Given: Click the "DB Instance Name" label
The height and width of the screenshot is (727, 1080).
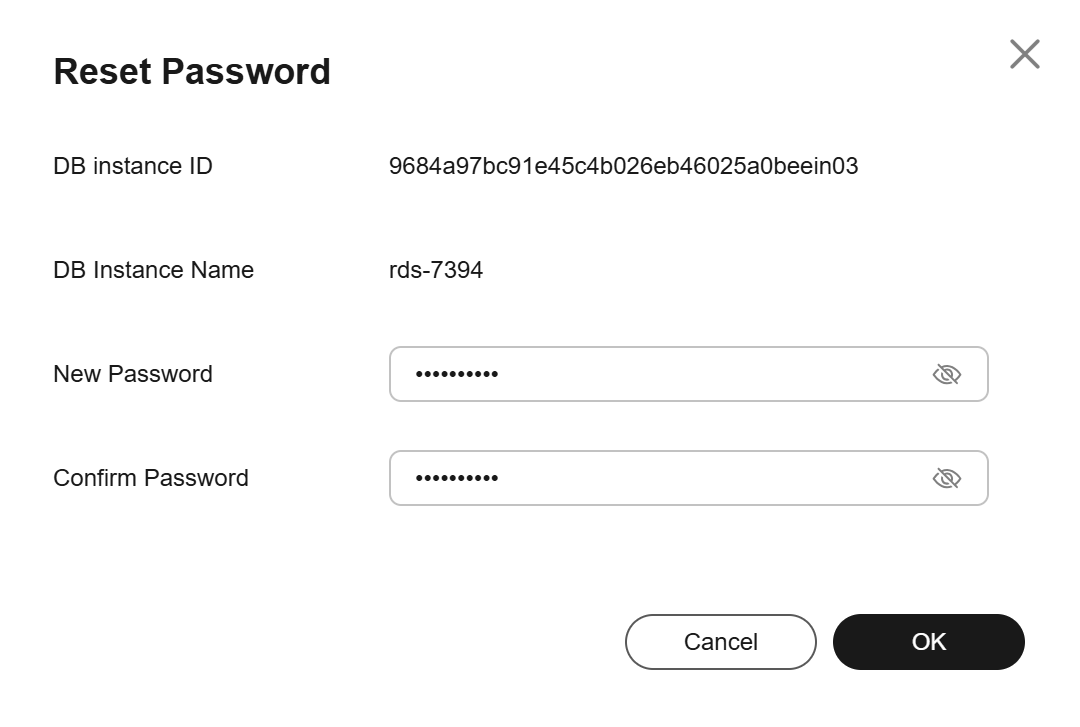Looking at the screenshot, I should click(154, 270).
